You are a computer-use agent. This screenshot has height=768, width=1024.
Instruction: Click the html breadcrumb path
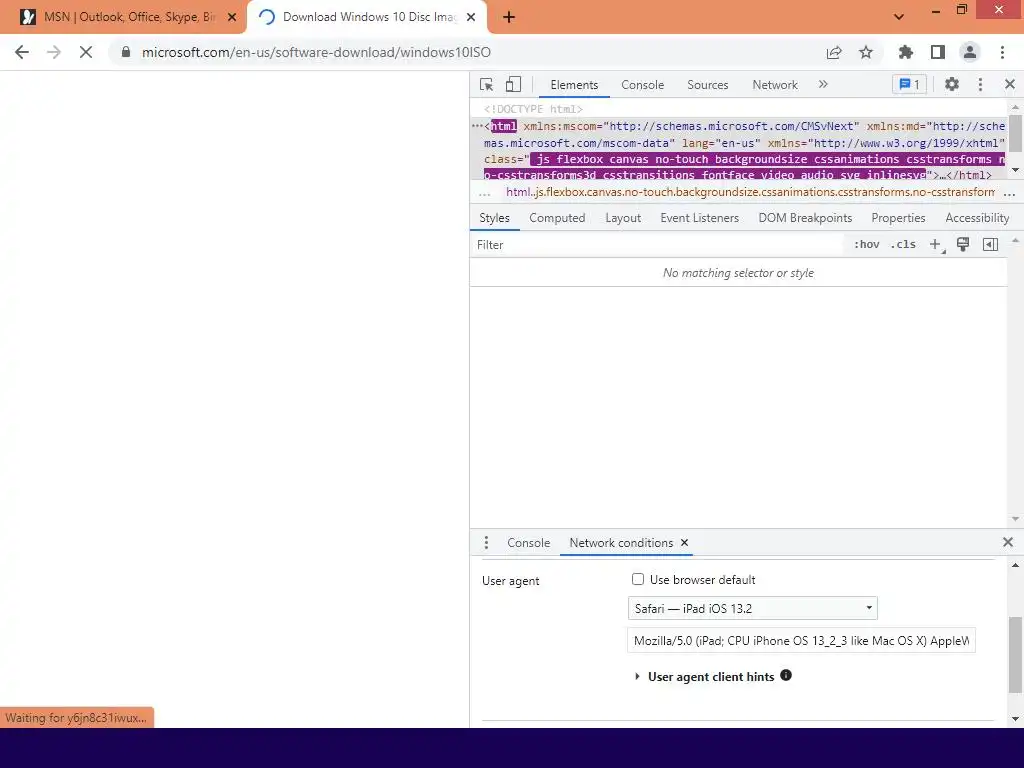[750, 193]
